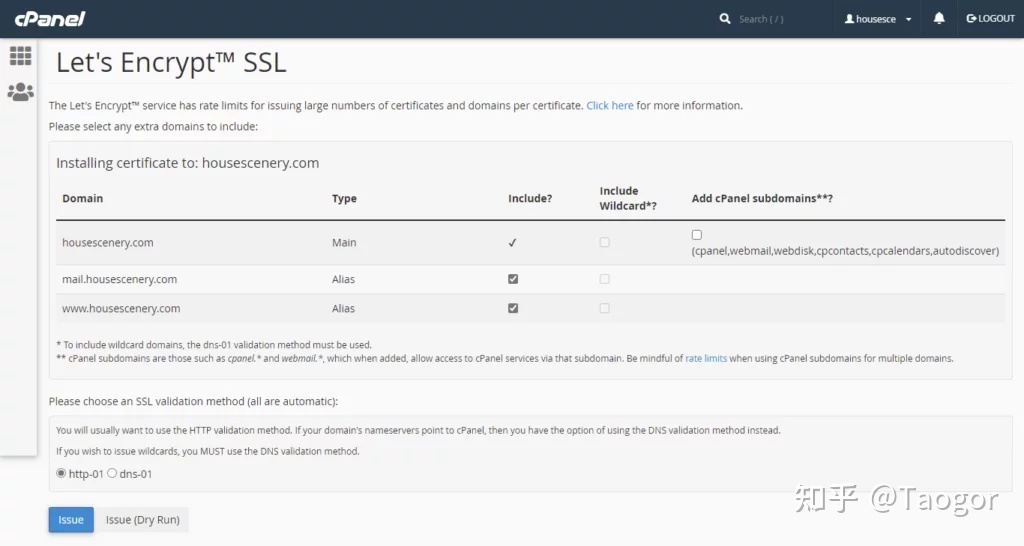The height and width of the screenshot is (546, 1024).
Task: Click the 'Include?' column header
Action: click(530, 198)
